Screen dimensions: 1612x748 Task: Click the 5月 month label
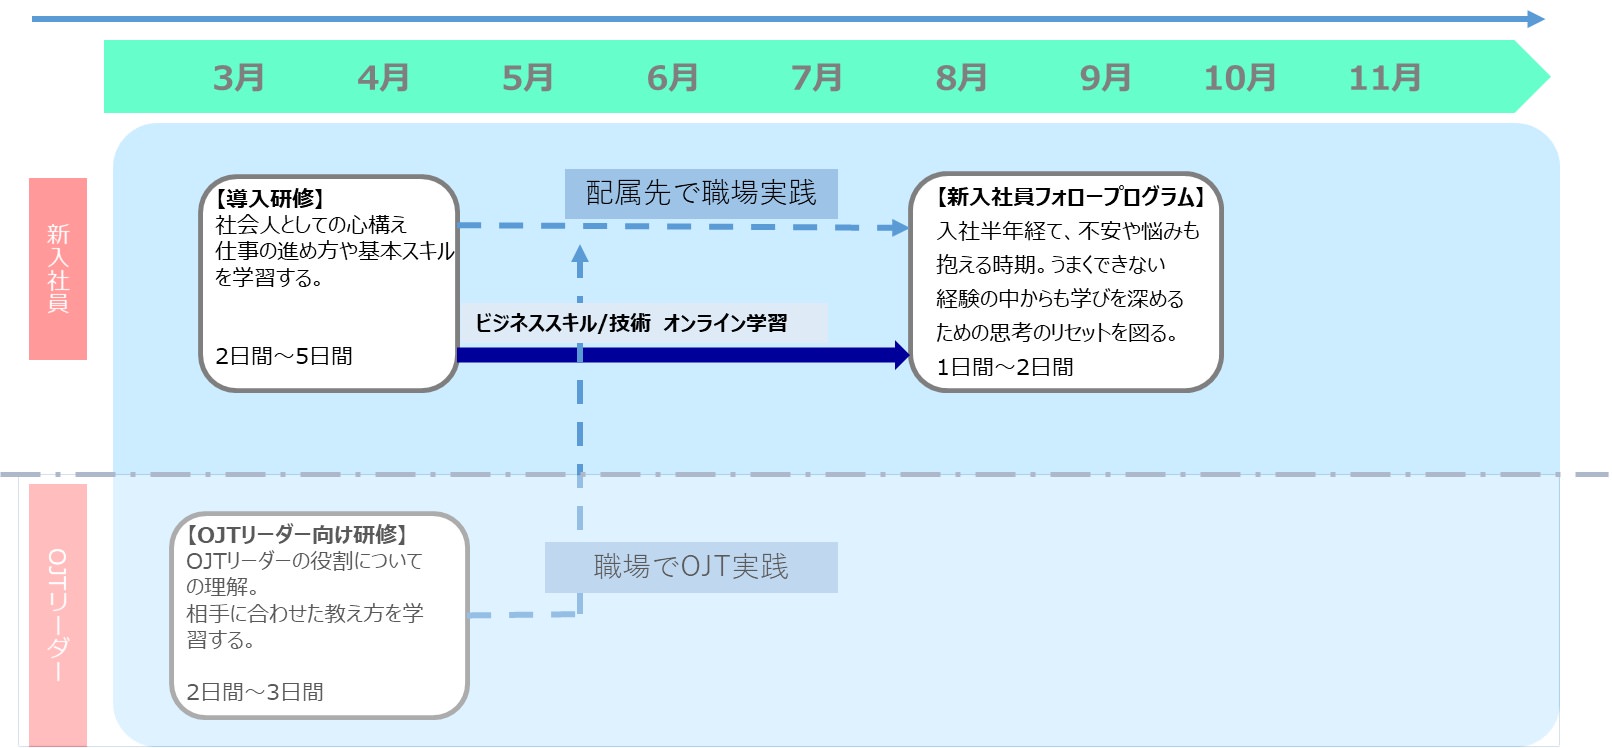click(x=527, y=78)
